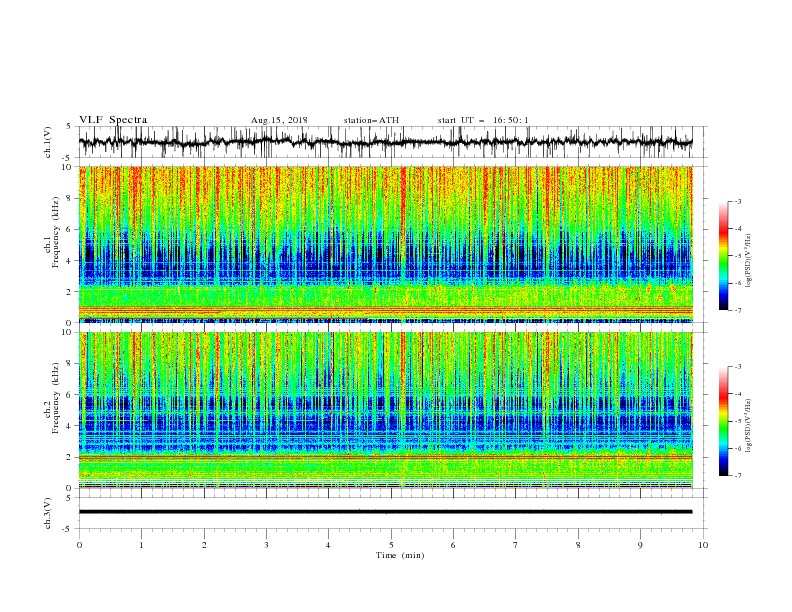Click the 'ch.1(V)' waveform axis label
Image resolution: width=792 pixels, height=612 pixels.
(x=48, y=142)
